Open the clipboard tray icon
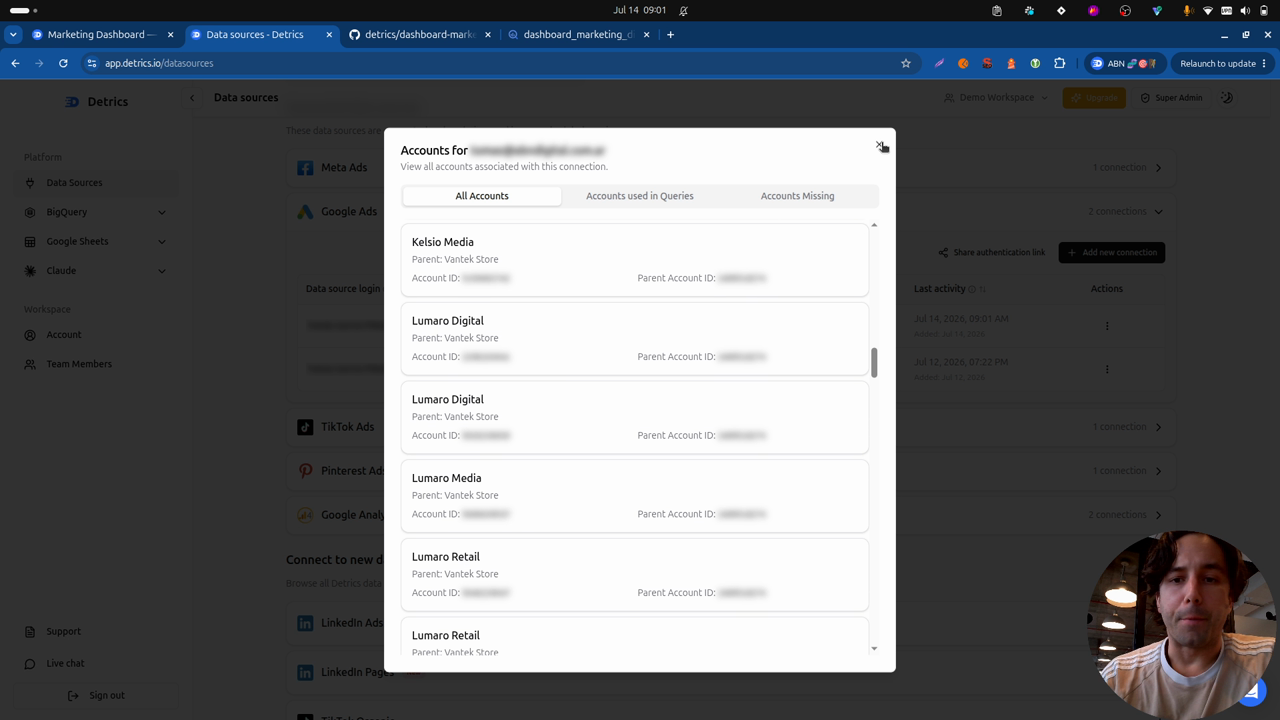Screen dimensions: 1280x720 (x=997, y=10)
